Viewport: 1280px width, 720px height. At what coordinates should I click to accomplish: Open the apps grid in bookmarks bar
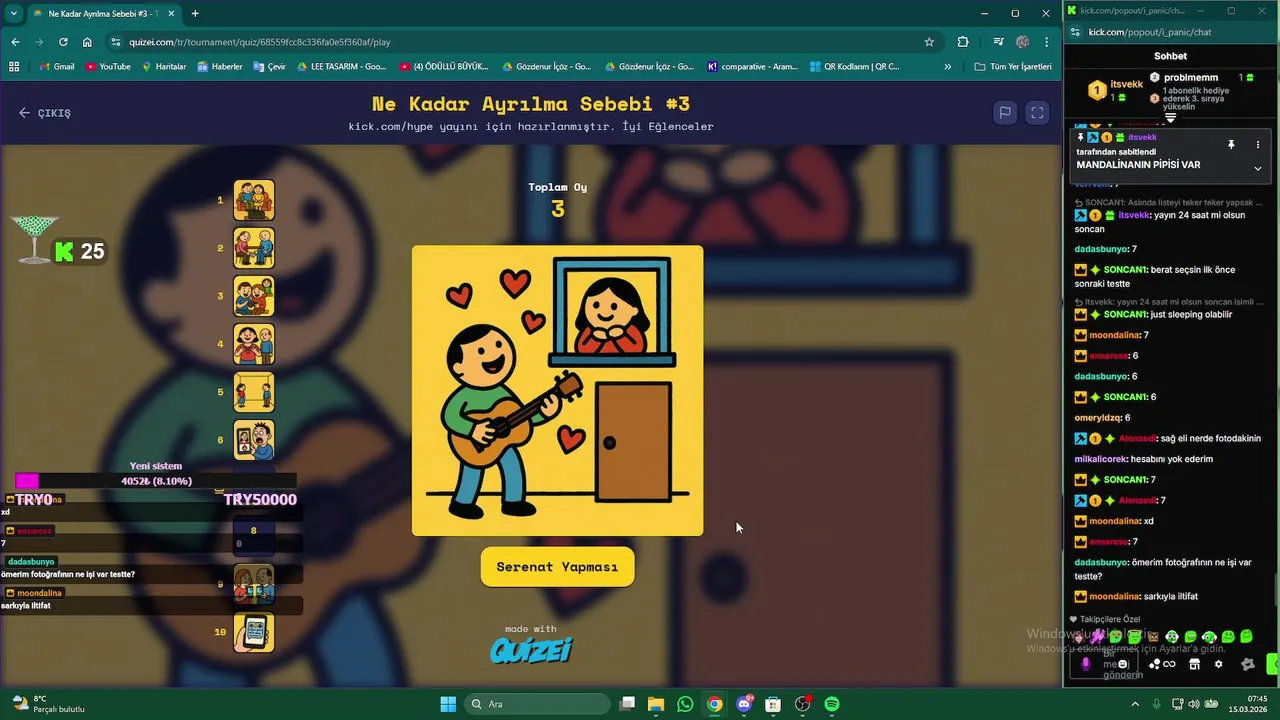pyautogui.click(x=14, y=67)
